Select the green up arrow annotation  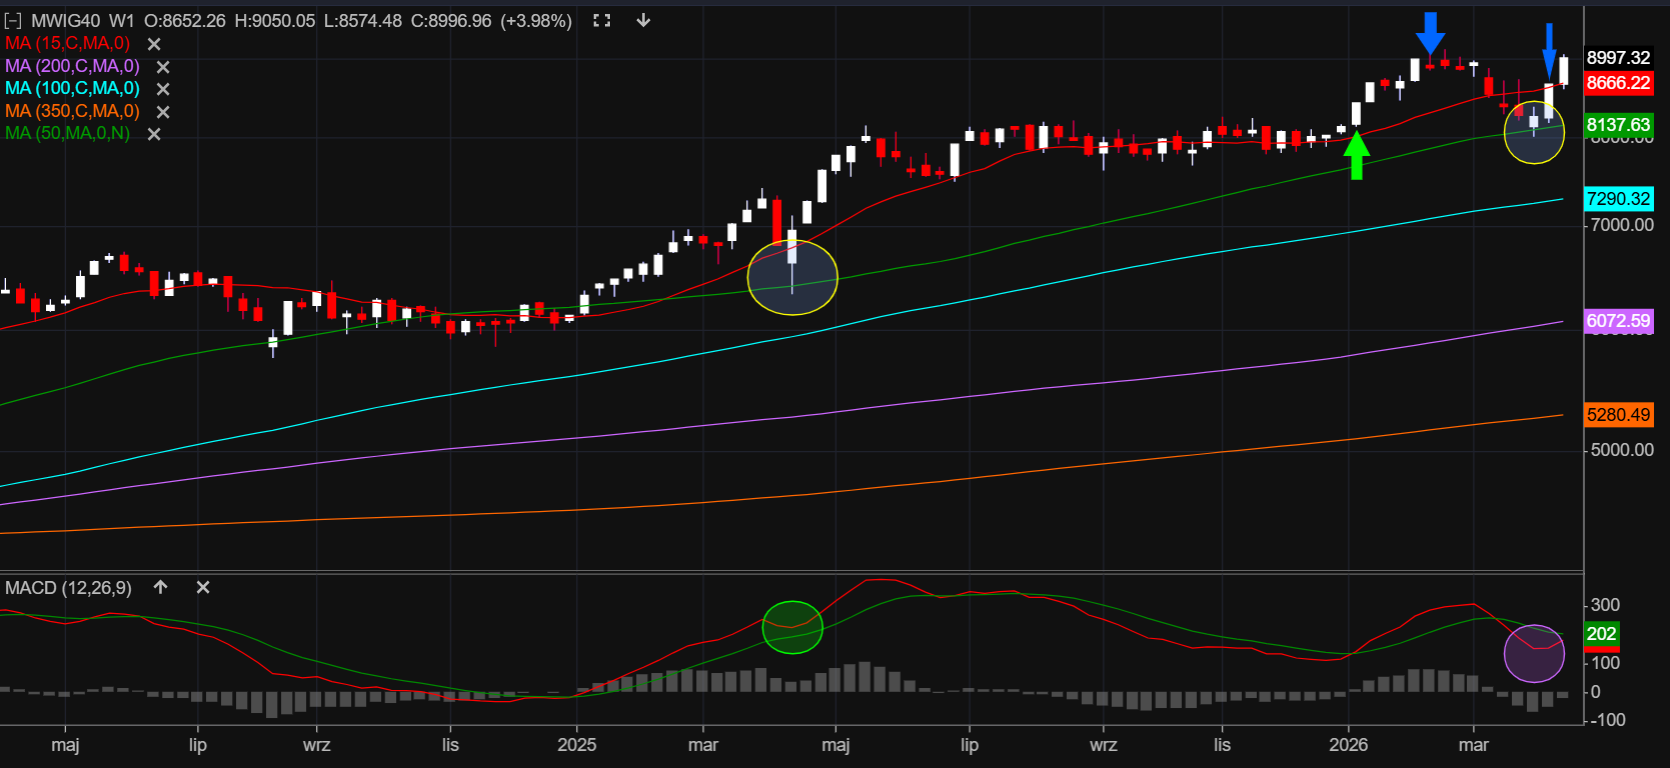tap(1356, 155)
